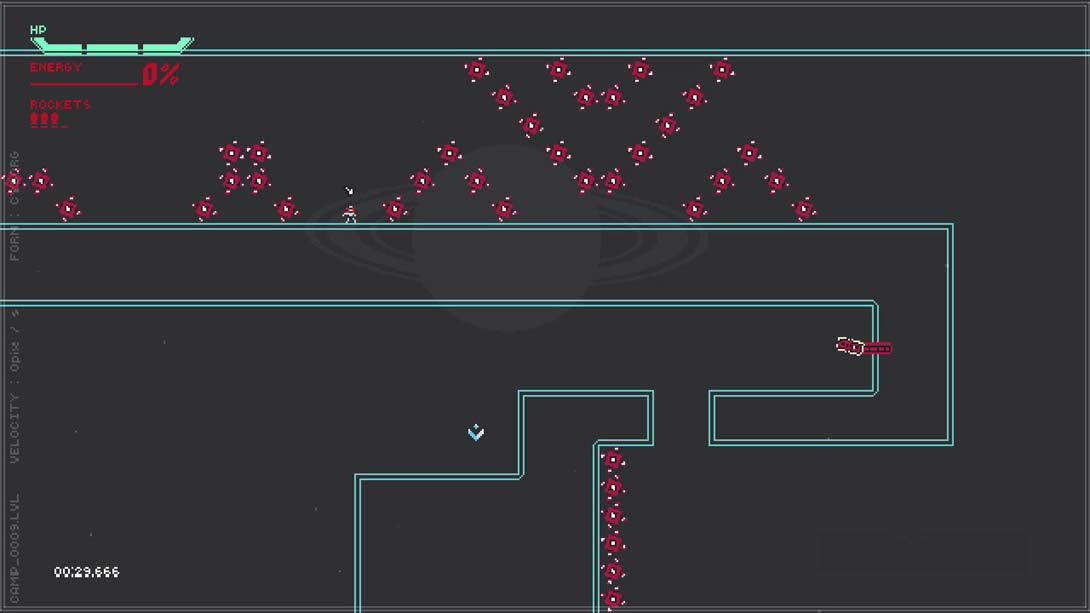Click the green HP health bar
The height and width of the screenshot is (613, 1090).
pos(112,45)
